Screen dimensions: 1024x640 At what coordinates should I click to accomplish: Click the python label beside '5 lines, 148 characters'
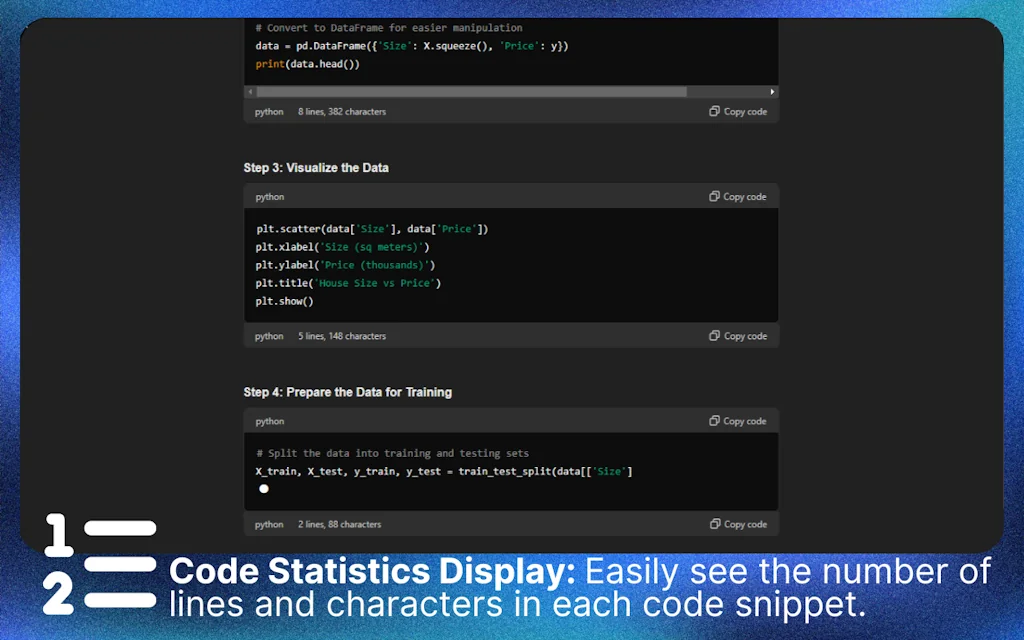pyautogui.click(x=268, y=336)
